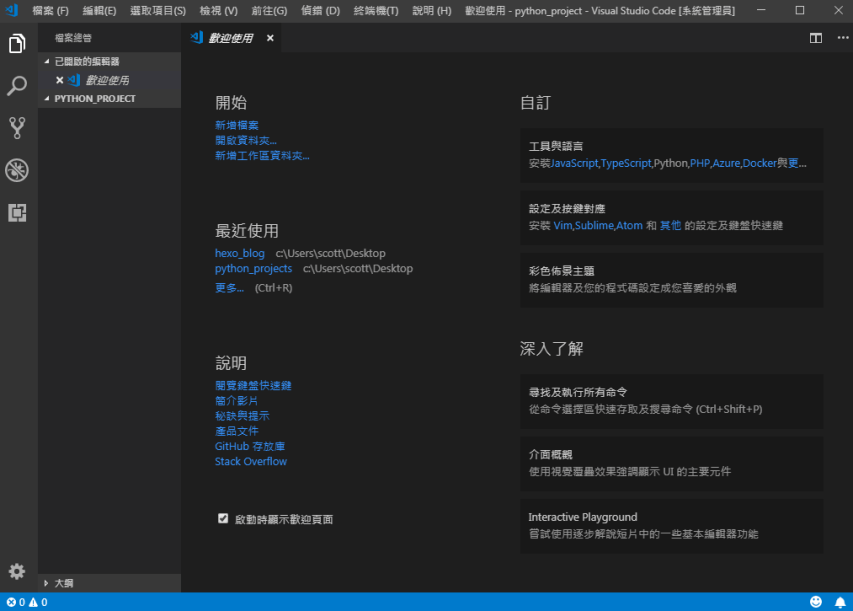Click the 閱覽鍵盤快速鍵 link

tap(253, 385)
